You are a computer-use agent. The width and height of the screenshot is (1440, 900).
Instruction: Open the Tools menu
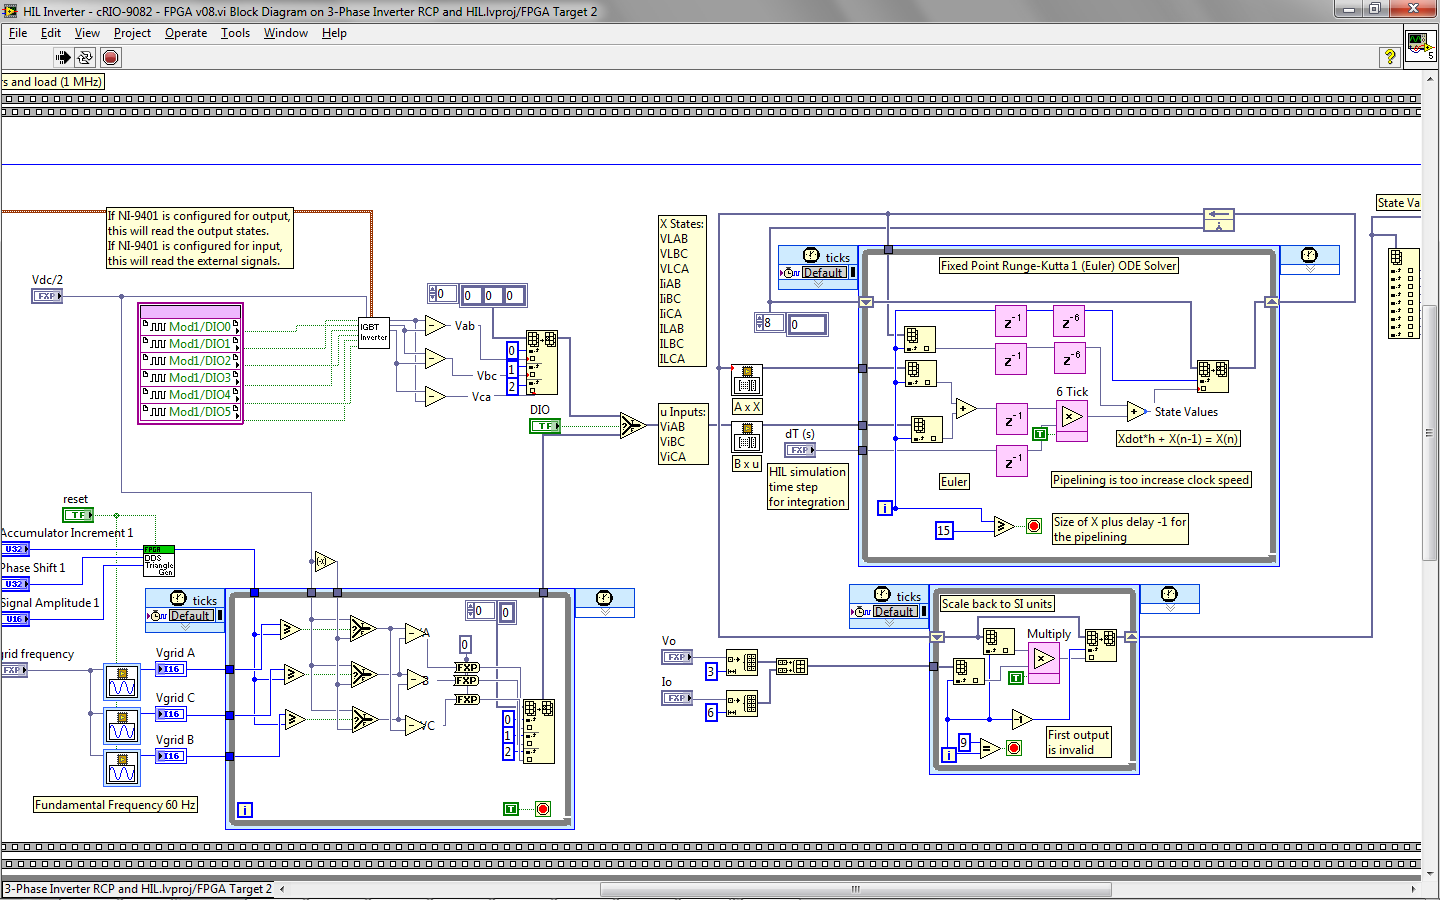[235, 33]
